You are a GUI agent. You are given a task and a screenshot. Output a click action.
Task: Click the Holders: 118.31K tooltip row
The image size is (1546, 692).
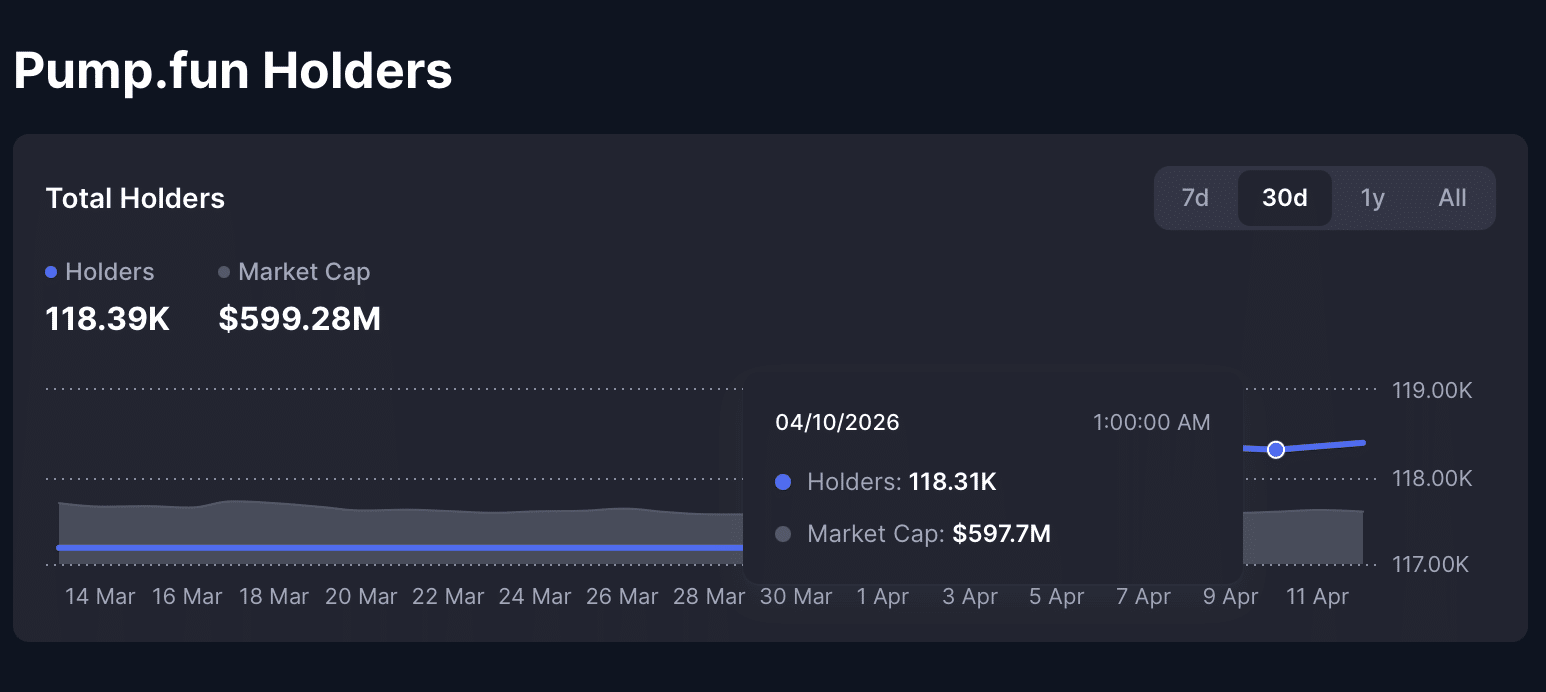[900, 482]
